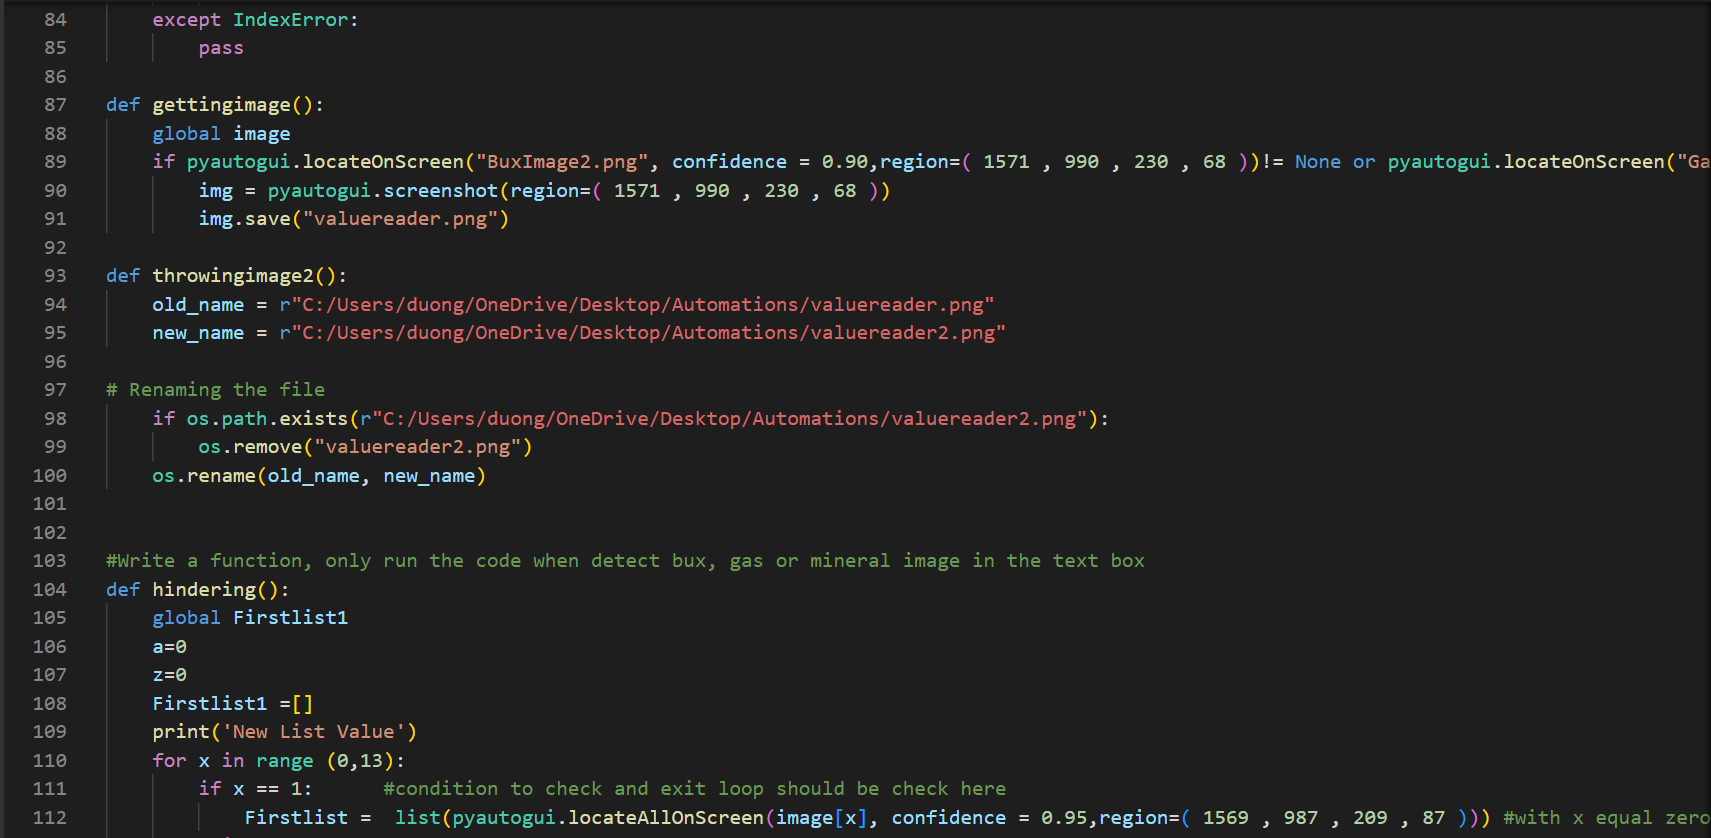The width and height of the screenshot is (1711, 838).
Task: Click the valuereader2.png path string on line 95
Action: click(642, 333)
